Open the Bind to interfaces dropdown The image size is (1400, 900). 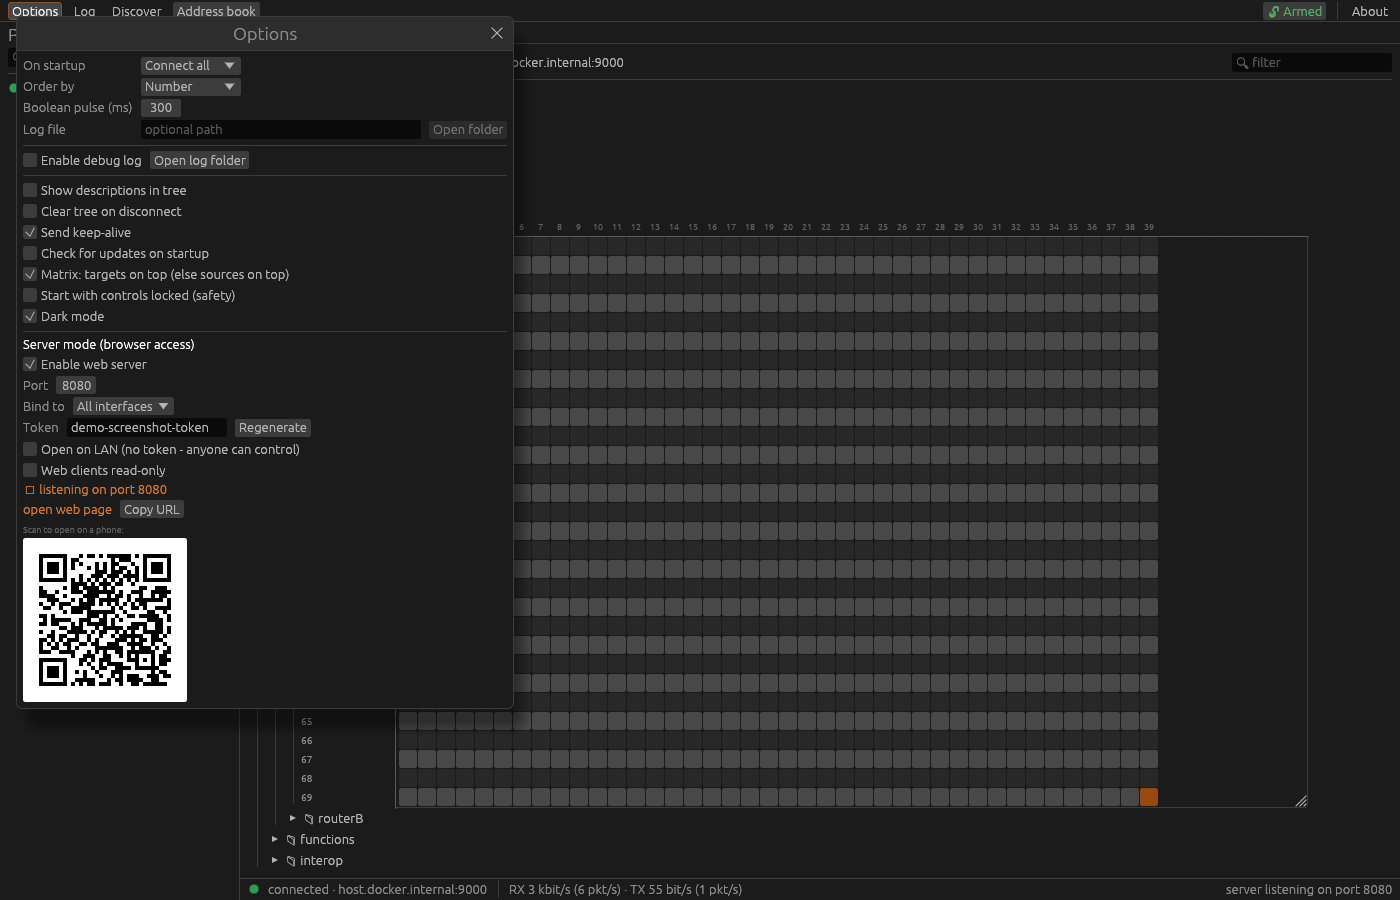[x=123, y=406]
